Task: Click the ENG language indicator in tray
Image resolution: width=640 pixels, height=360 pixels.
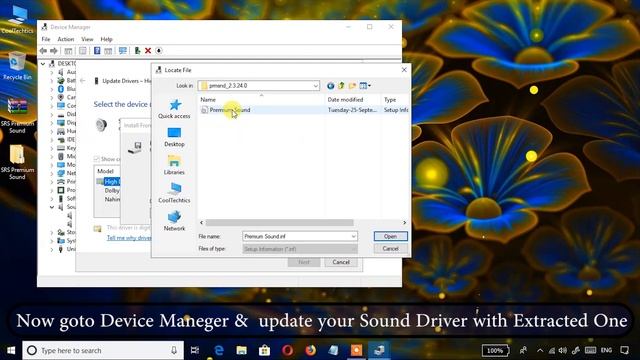Action: (x=607, y=350)
